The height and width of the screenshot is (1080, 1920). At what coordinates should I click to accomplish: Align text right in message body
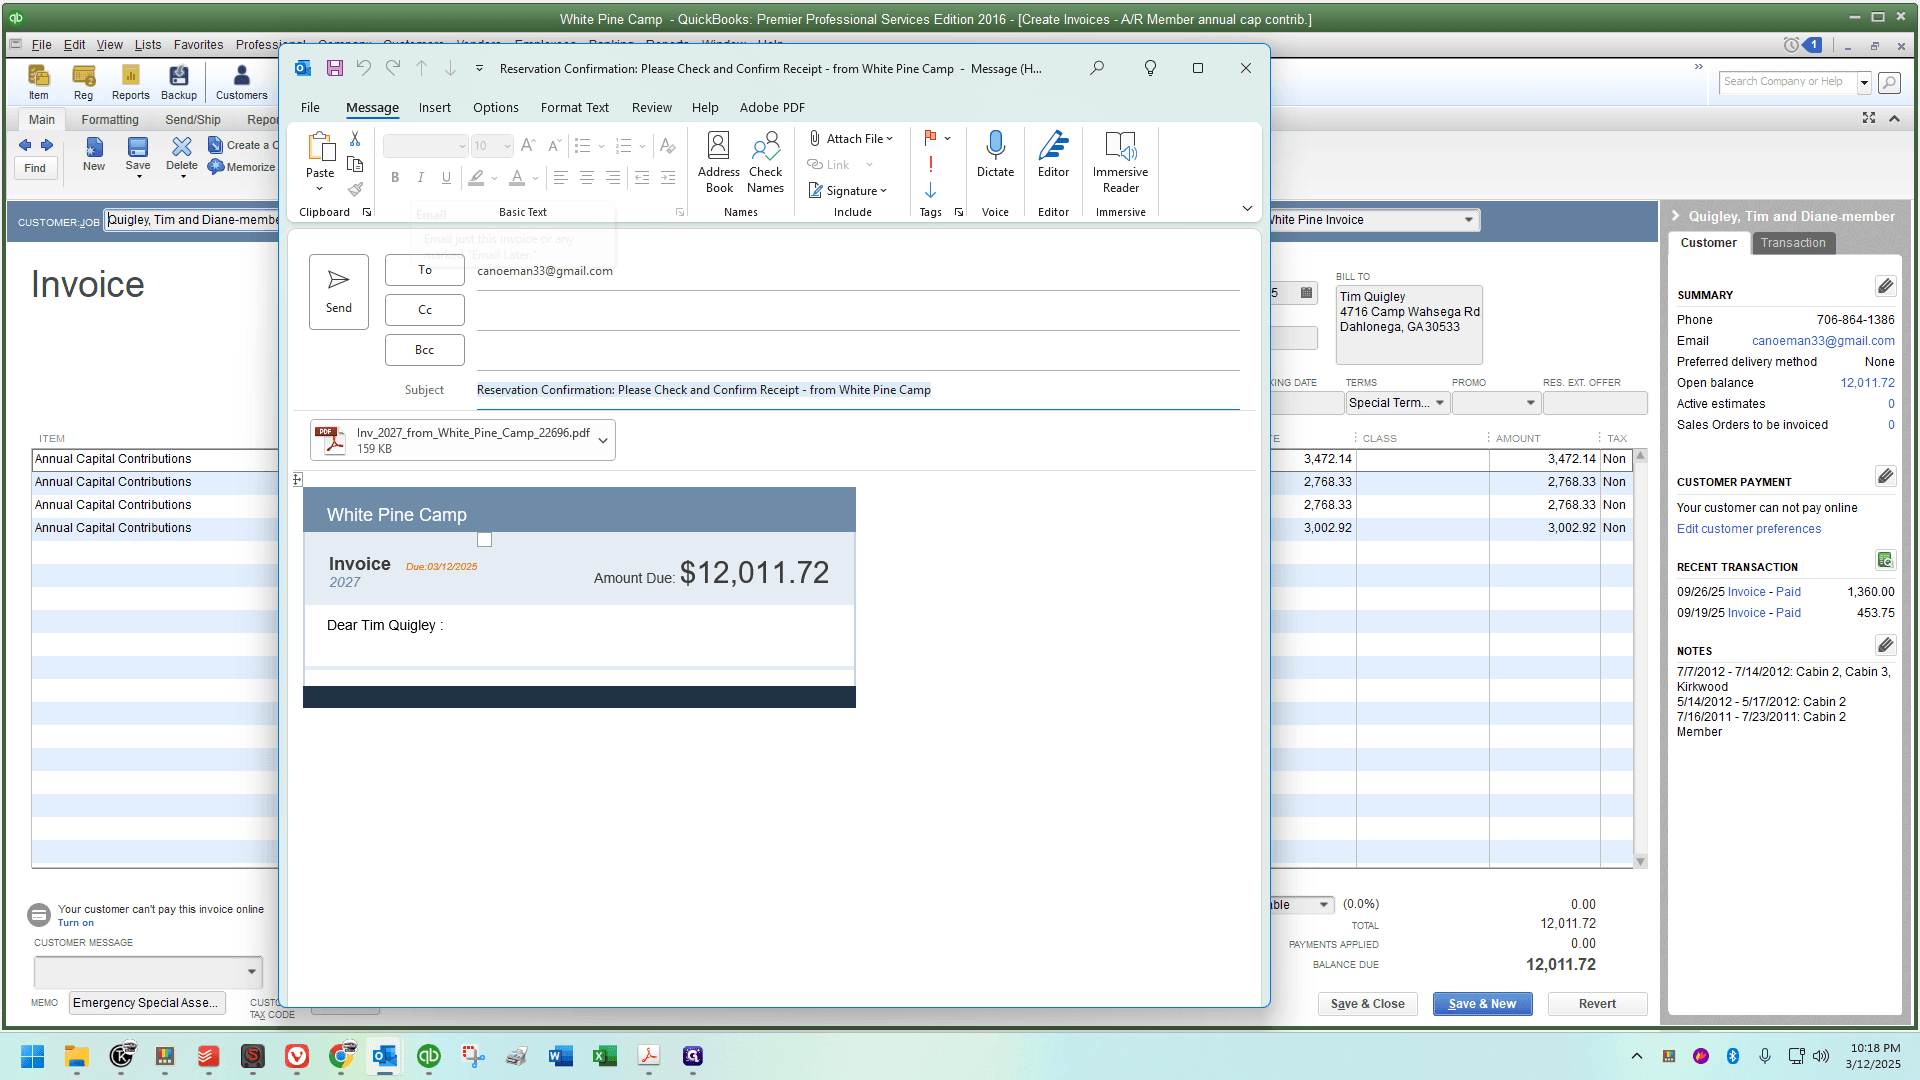[613, 178]
